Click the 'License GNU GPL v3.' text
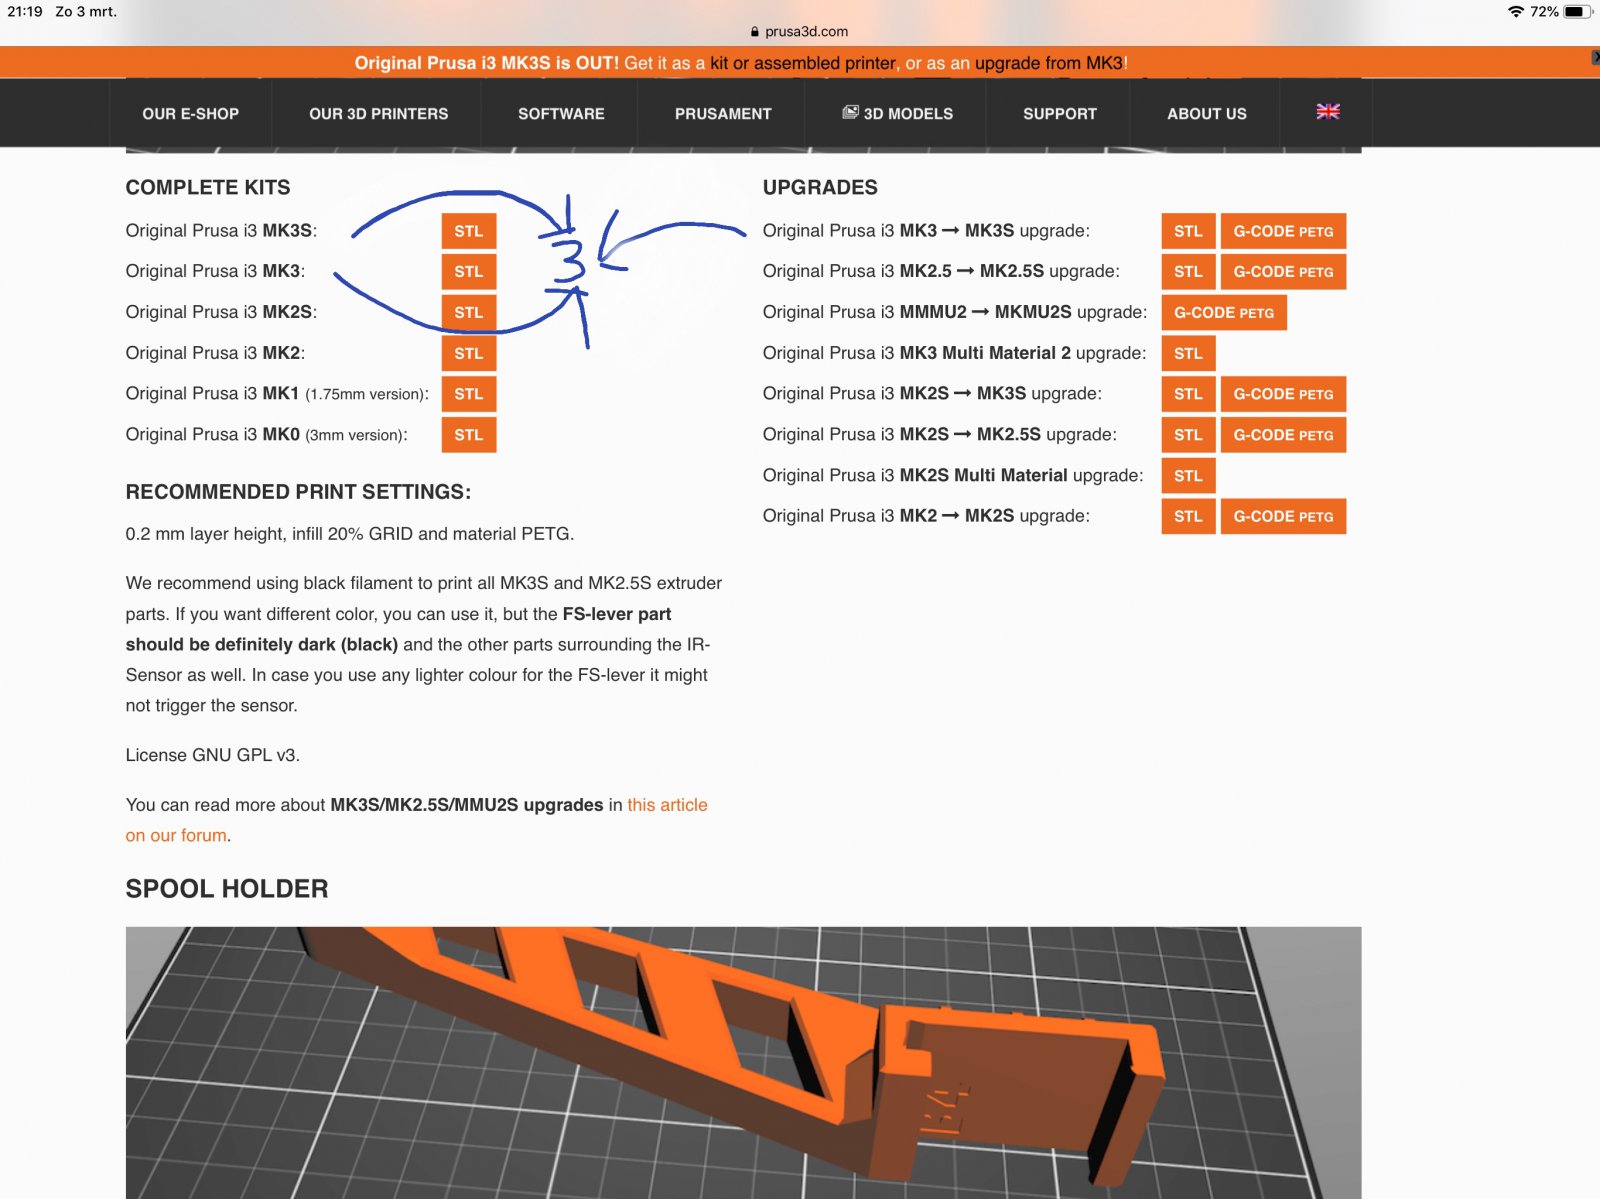This screenshot has height=1199, width=1600. point(213,755)
